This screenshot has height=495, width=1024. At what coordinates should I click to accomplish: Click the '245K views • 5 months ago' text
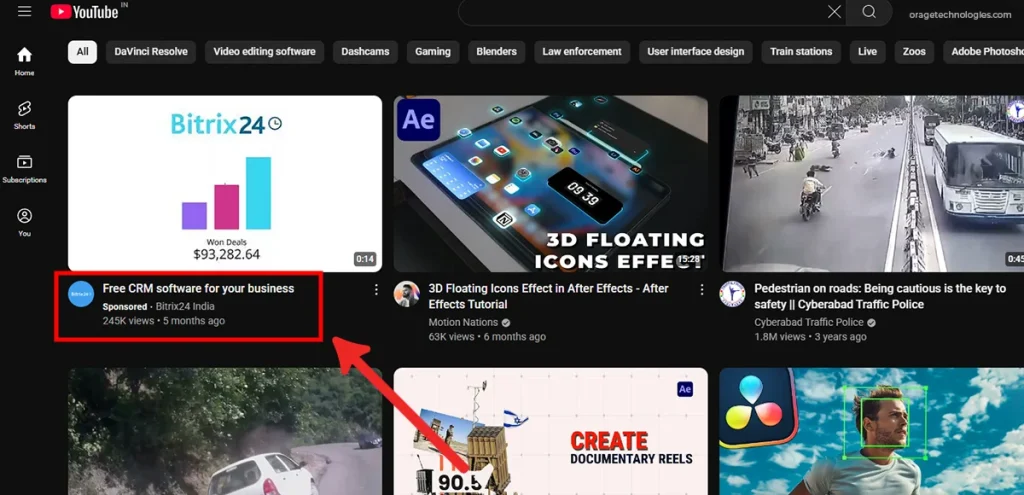click(x=164, y=321)
